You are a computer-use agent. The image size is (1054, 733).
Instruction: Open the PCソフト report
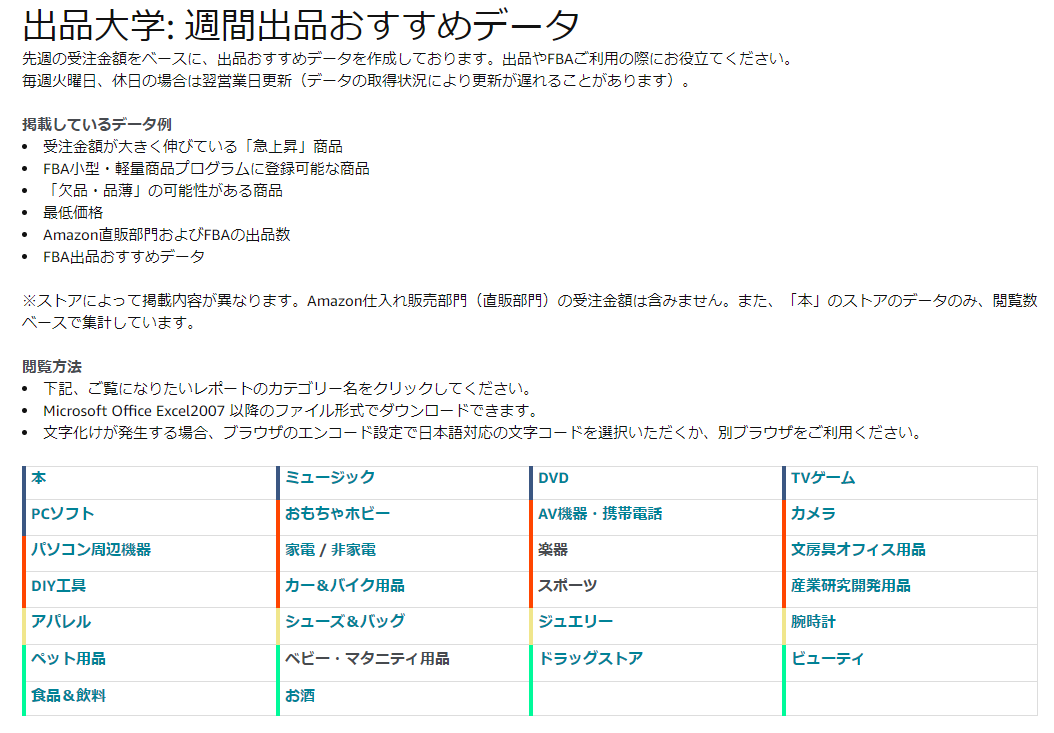click(x=62, y=514)
